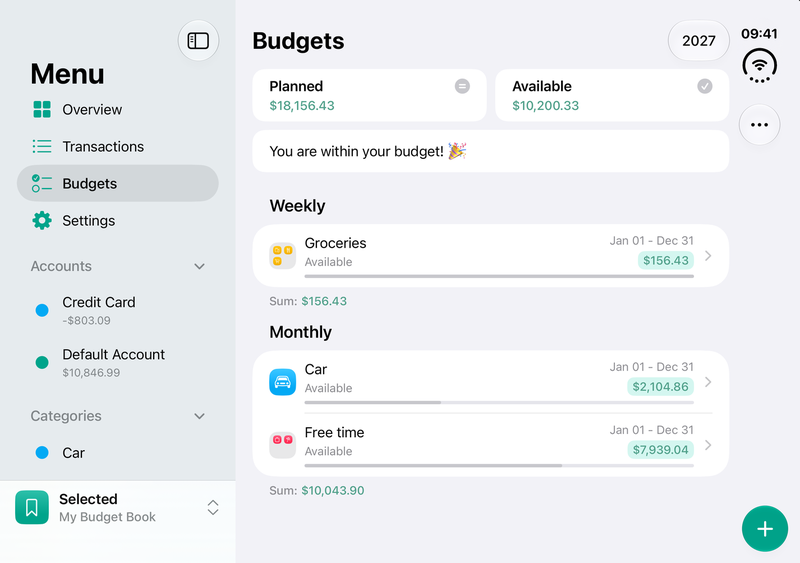Viewport: 800px width, 563px height.
Task: Click the Groceries category icon
Action: coord(283,255)
